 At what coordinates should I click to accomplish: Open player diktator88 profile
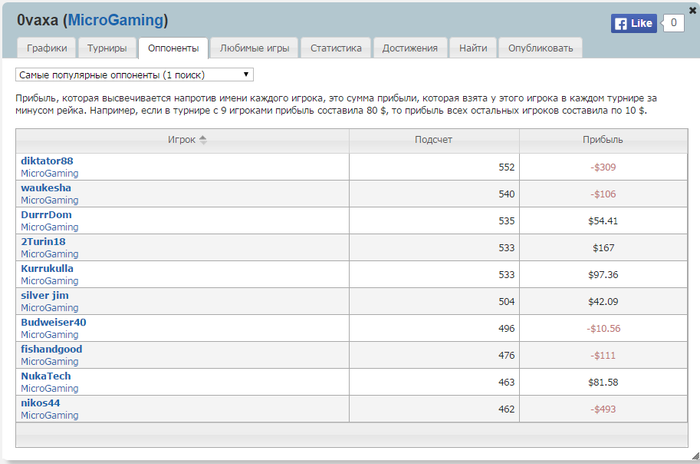[x=47, y=161]
